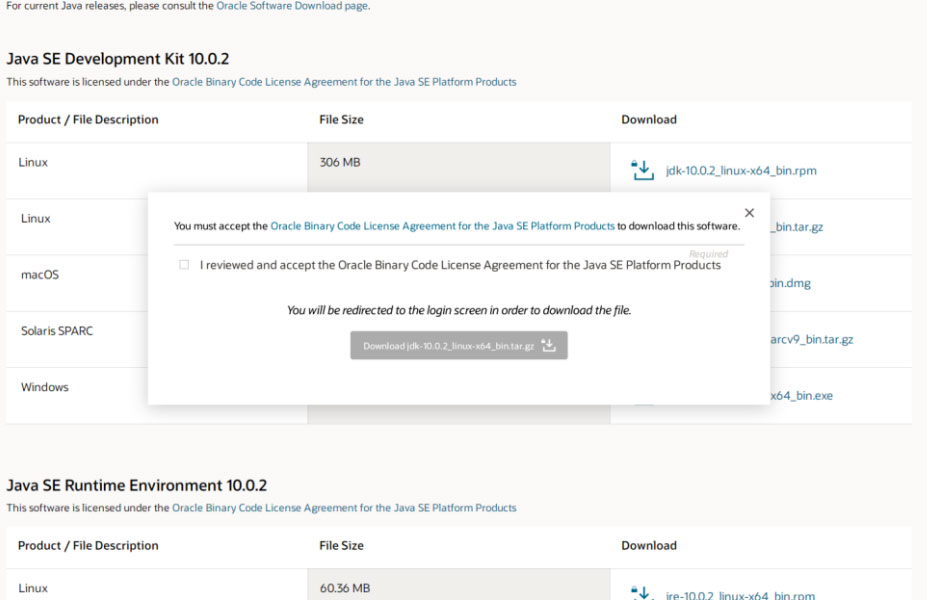The height and width of the screenshot is (604, 927).
Task: Check the accept license agreement checkbox
Action: click(x=184, y=265)
